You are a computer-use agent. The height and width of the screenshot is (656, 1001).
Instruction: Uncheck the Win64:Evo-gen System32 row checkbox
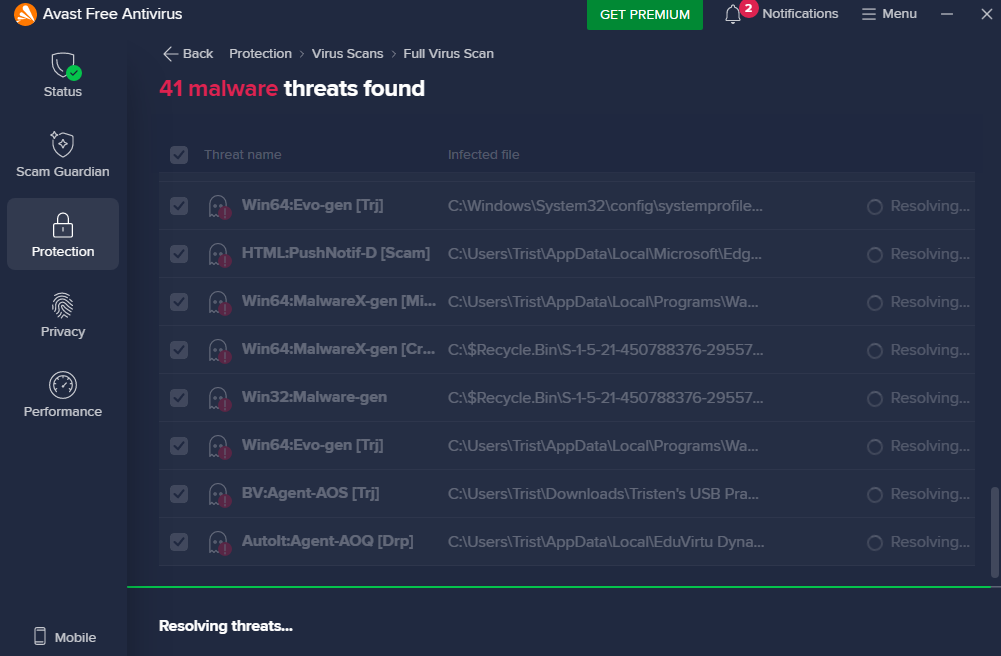(x=179, y=206)
